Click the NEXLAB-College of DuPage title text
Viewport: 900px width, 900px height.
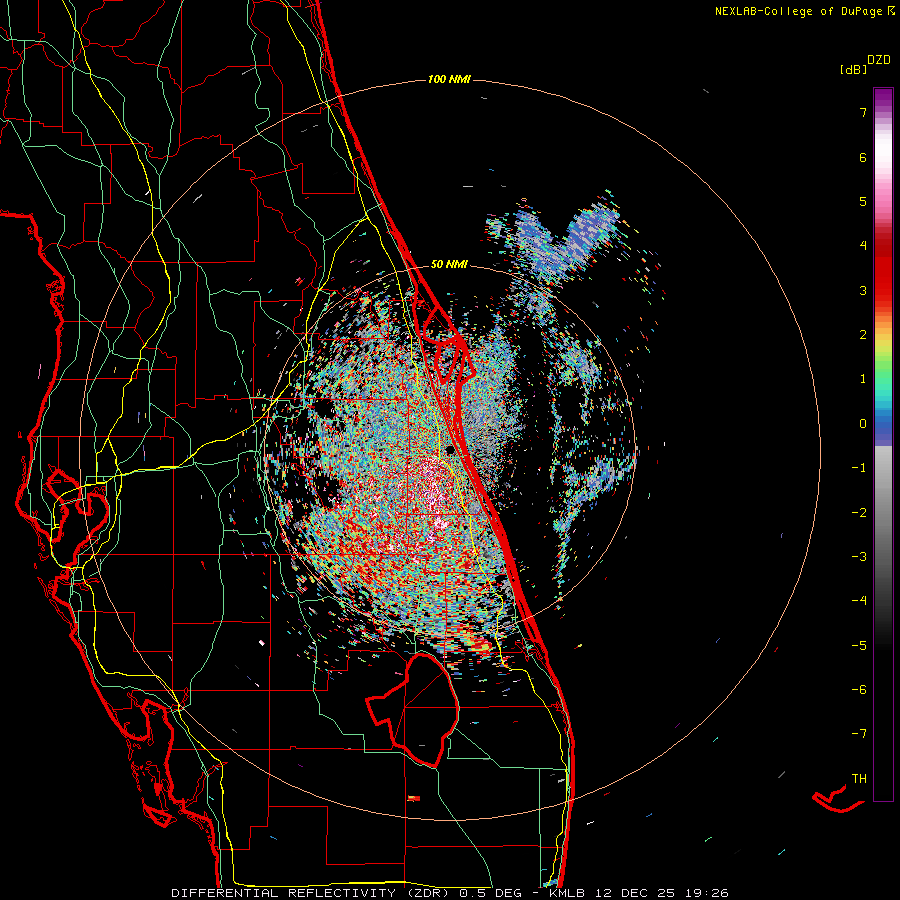tap(799, 11)
